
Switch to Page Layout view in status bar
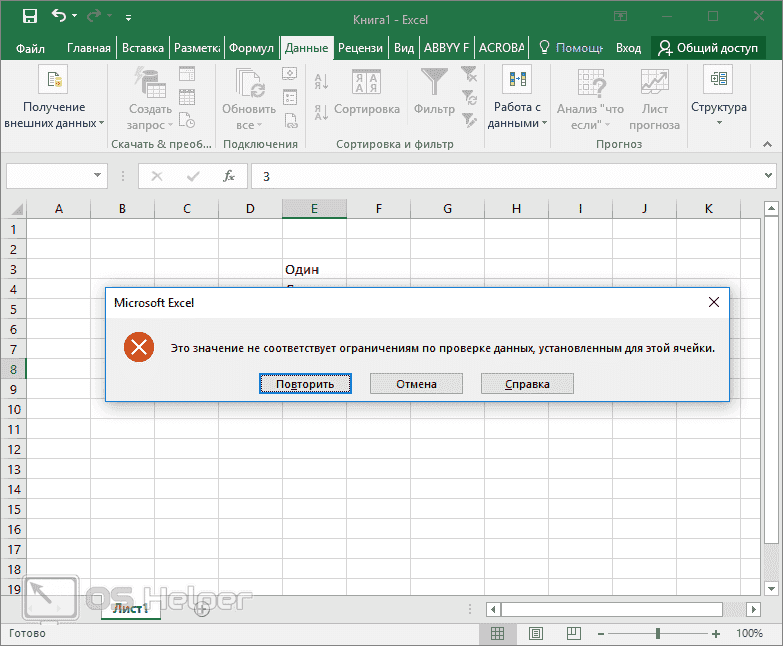point(536,633)
